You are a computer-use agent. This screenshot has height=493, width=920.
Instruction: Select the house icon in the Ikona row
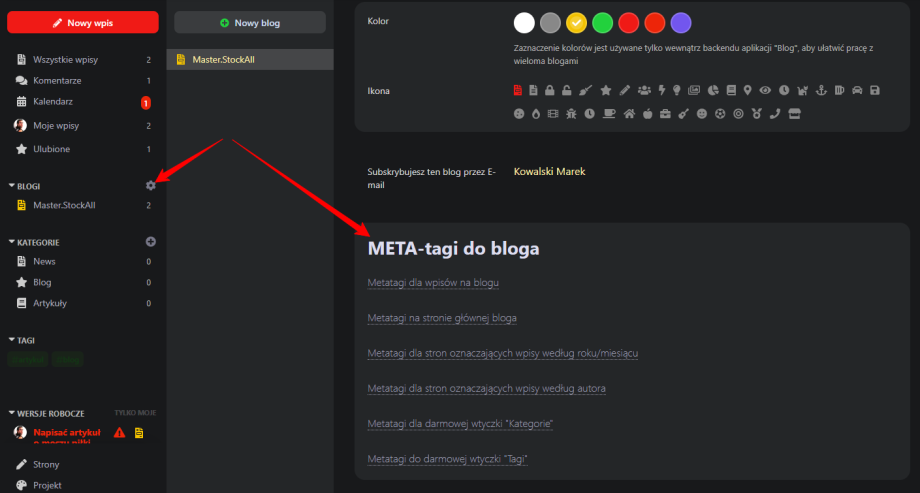629,114
